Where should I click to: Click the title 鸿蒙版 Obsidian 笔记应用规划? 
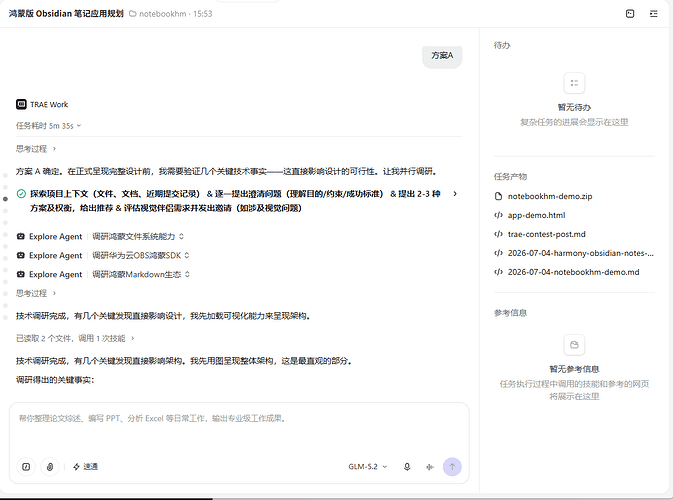click(66, 14)
